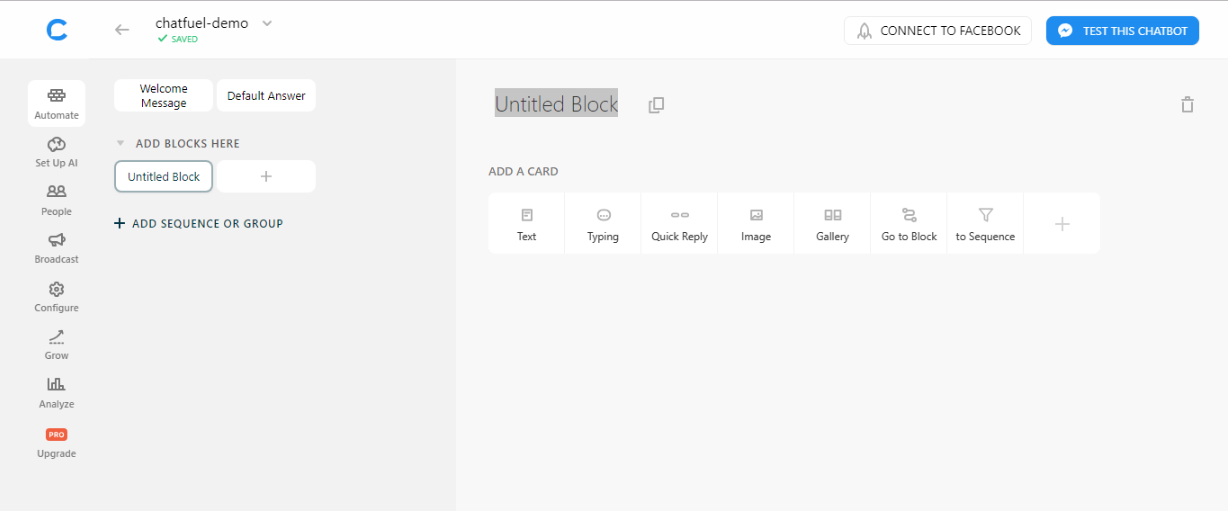Go back using the left arrow
The image size is (1228, 511).
tap(122, 30)
